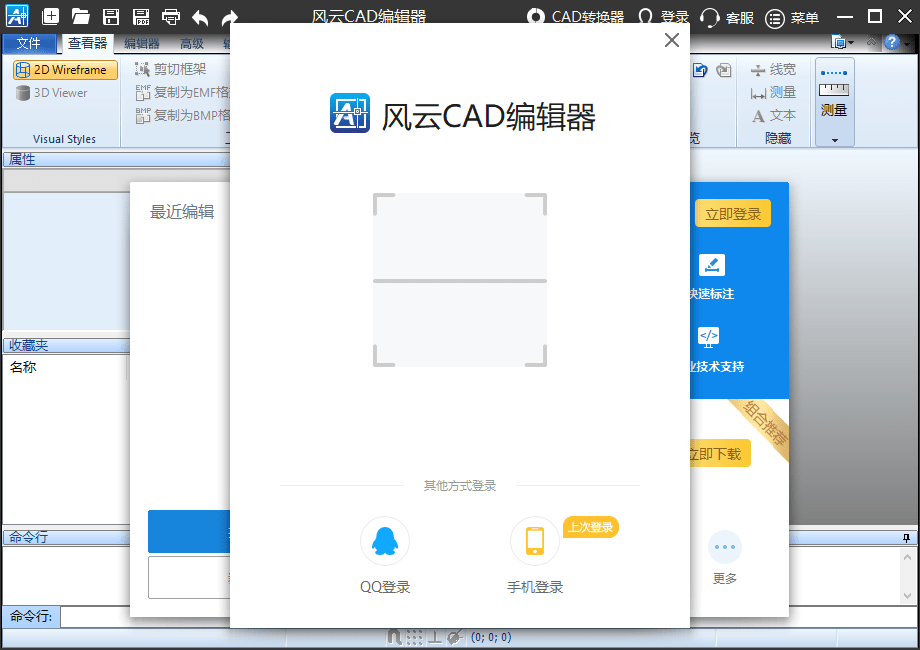The image size is (920, 650).
Task: Click the 其他方式登录 label
Action: click(x=460, y=486)
